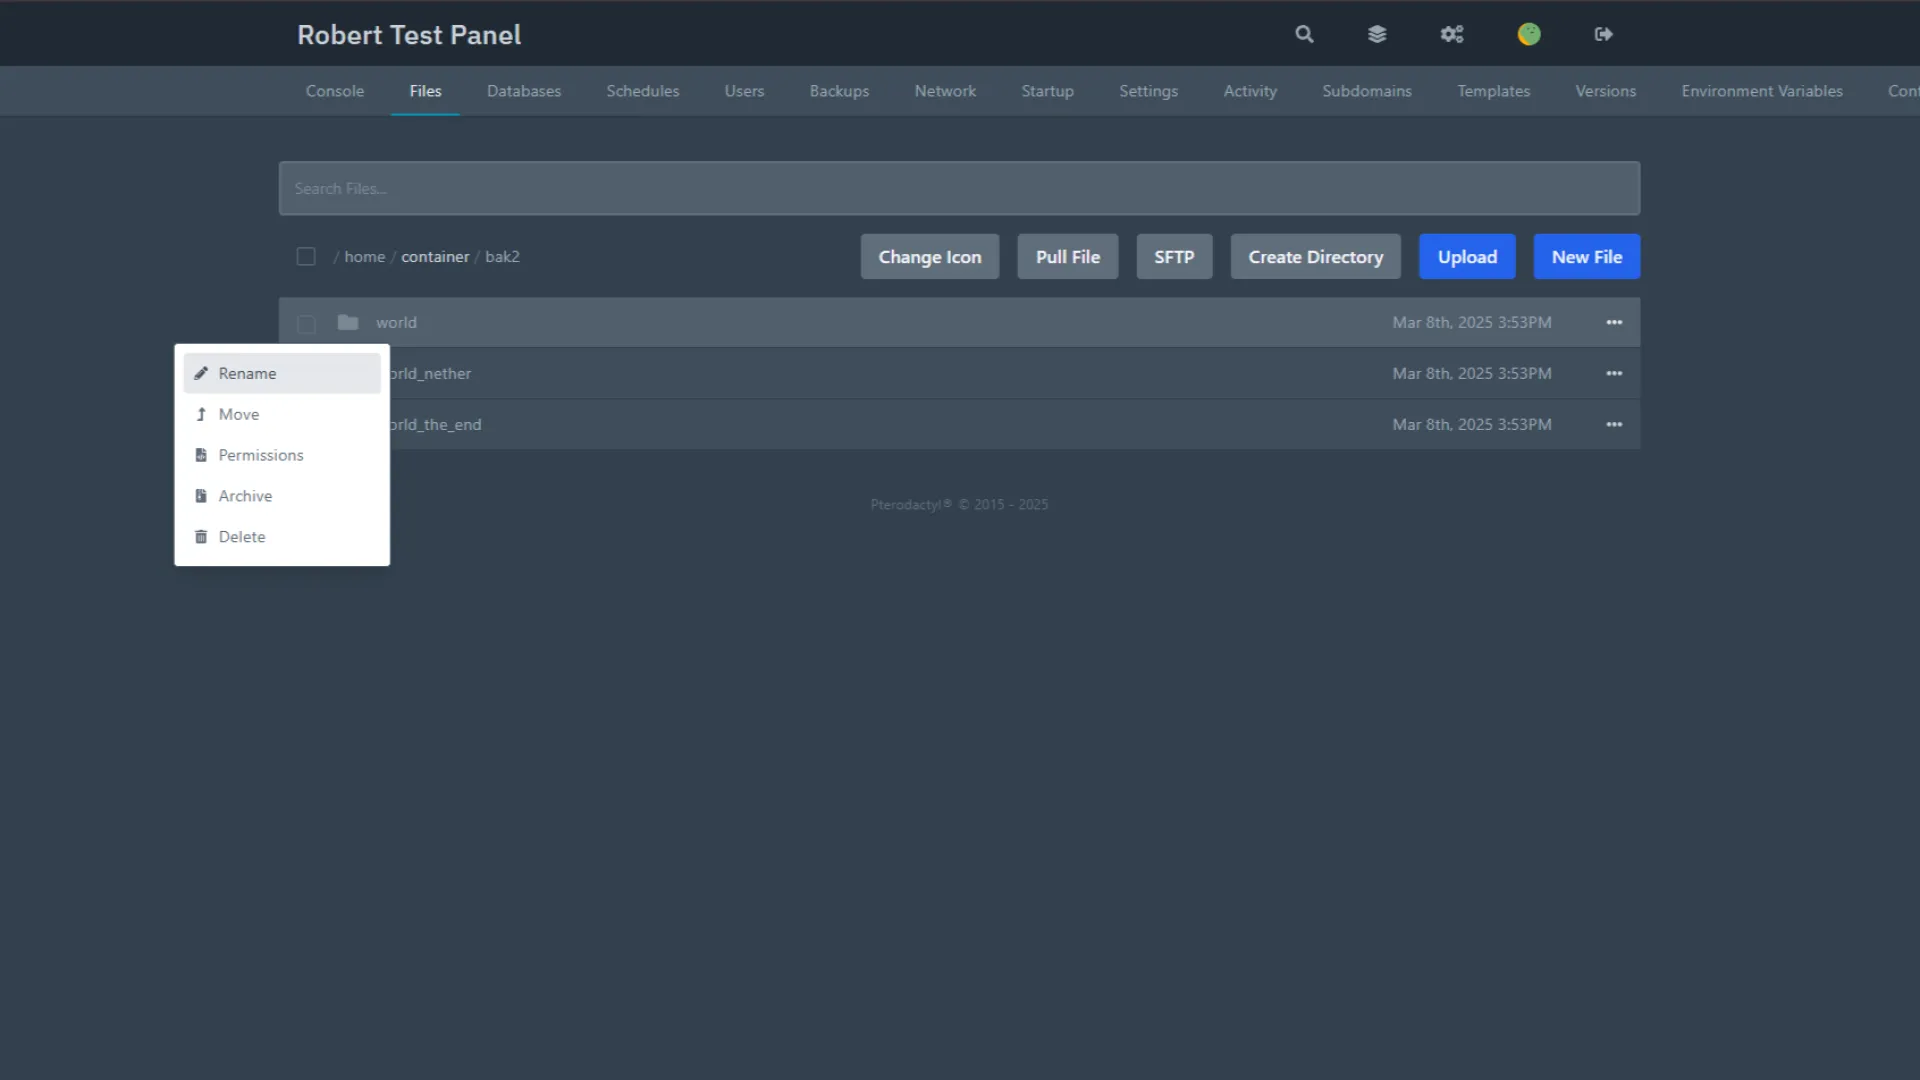Click the green user avatar

coord(1529,34)
